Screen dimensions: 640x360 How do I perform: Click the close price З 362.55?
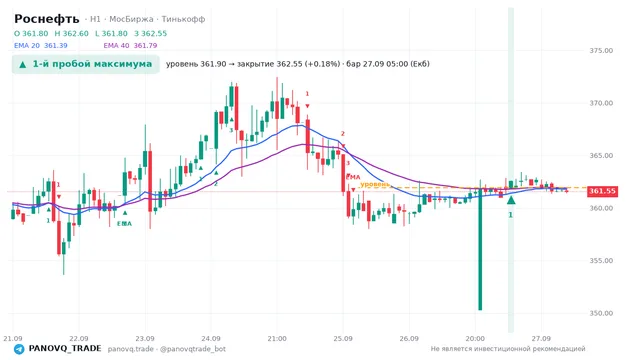151,33
